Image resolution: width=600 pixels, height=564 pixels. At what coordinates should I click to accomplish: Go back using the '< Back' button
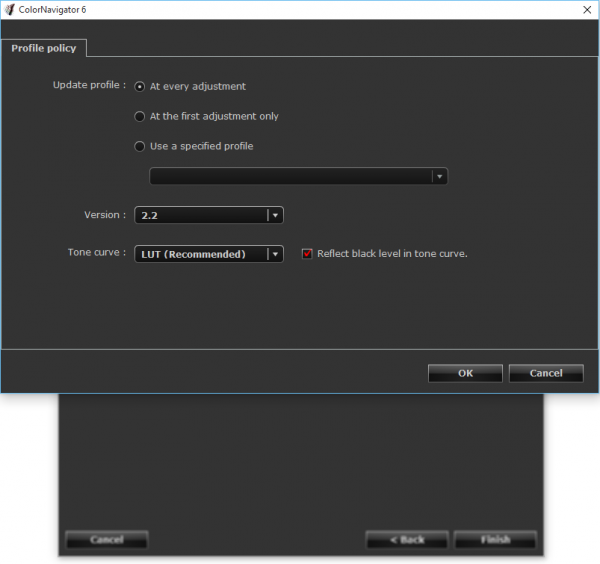coord(407,540)
